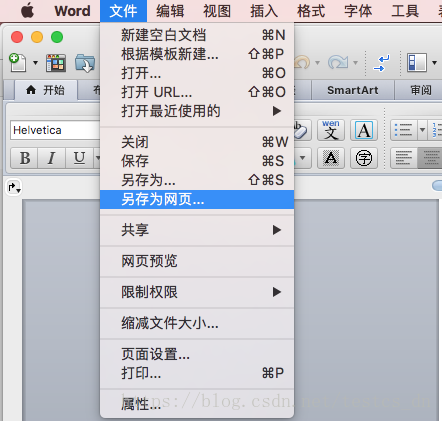This screenshot has height=421, width=442.
Task: Open 页面设置... from the file menu
Action: 197,354
